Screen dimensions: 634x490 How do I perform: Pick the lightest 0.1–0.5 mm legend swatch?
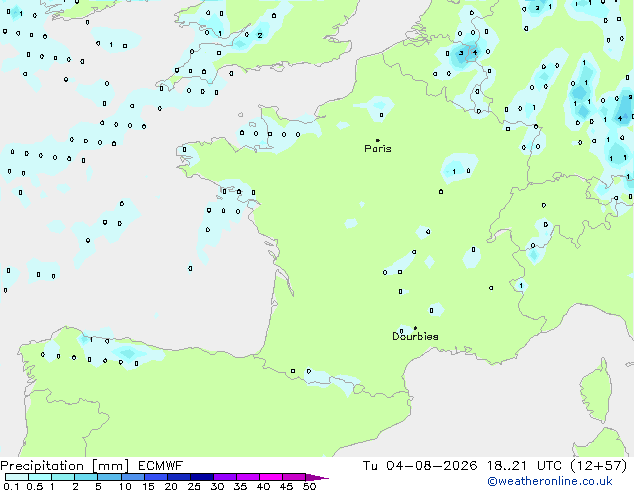pyautogui.click(x=17, y=477)
